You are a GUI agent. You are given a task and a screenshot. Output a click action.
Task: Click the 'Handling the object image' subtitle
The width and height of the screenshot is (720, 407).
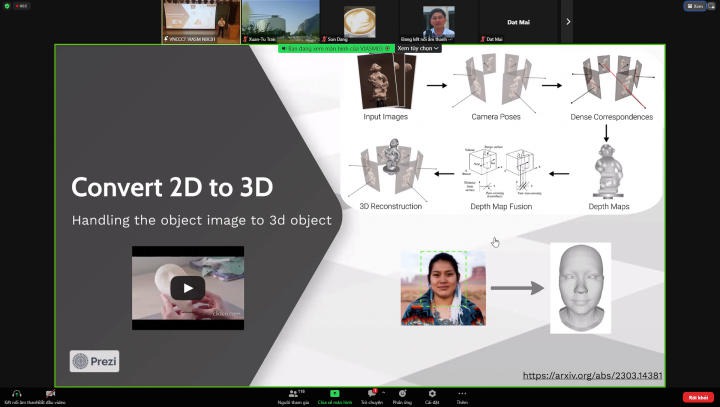[x=202, y=220]
